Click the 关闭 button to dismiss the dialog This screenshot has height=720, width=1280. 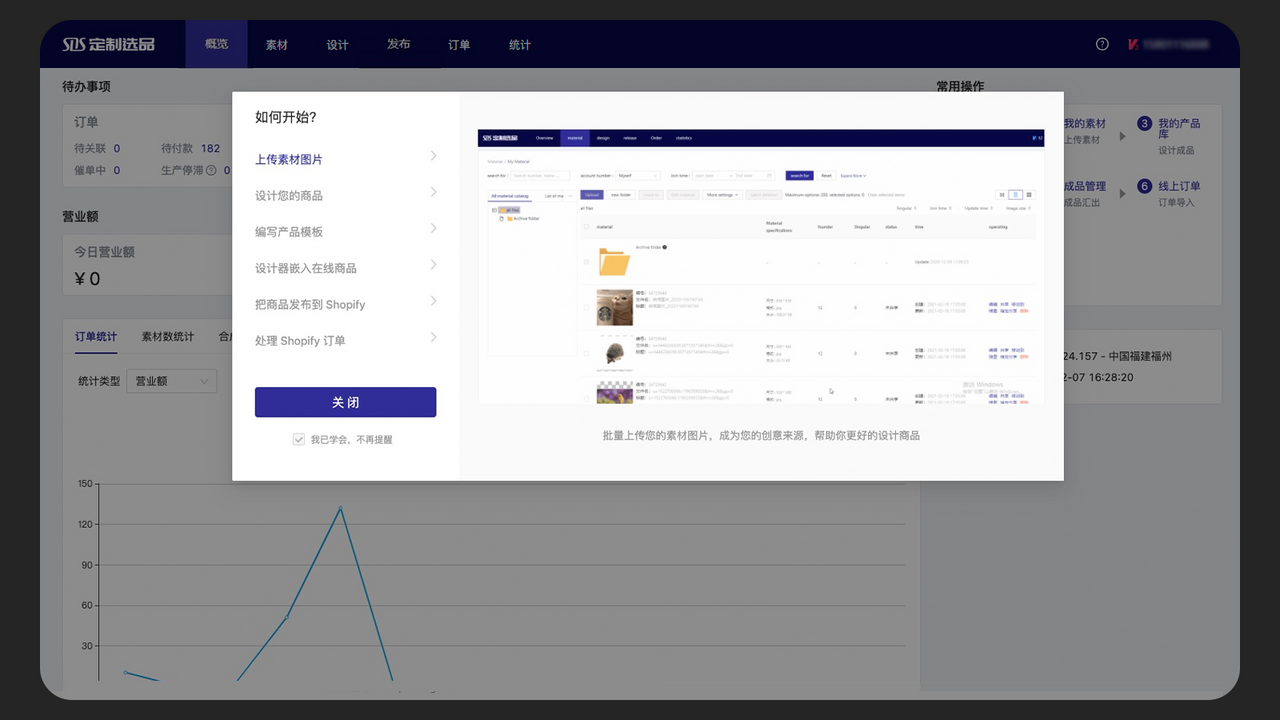[345, 402]
